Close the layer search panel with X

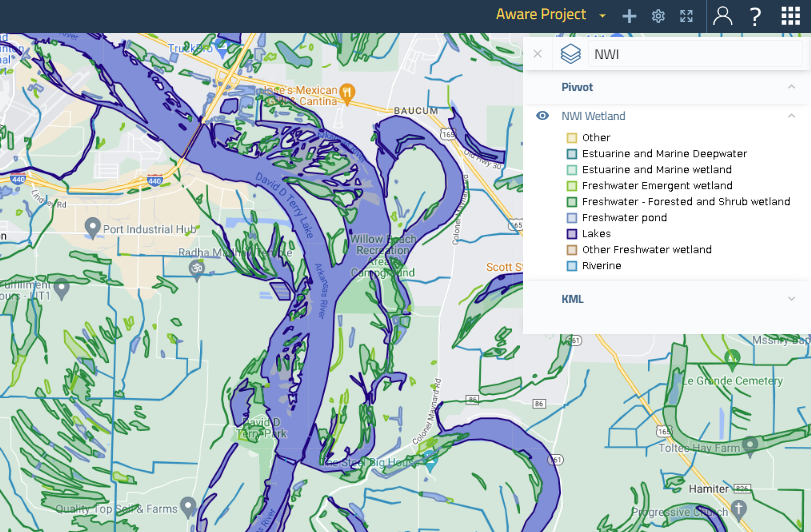tap(537, 54)
